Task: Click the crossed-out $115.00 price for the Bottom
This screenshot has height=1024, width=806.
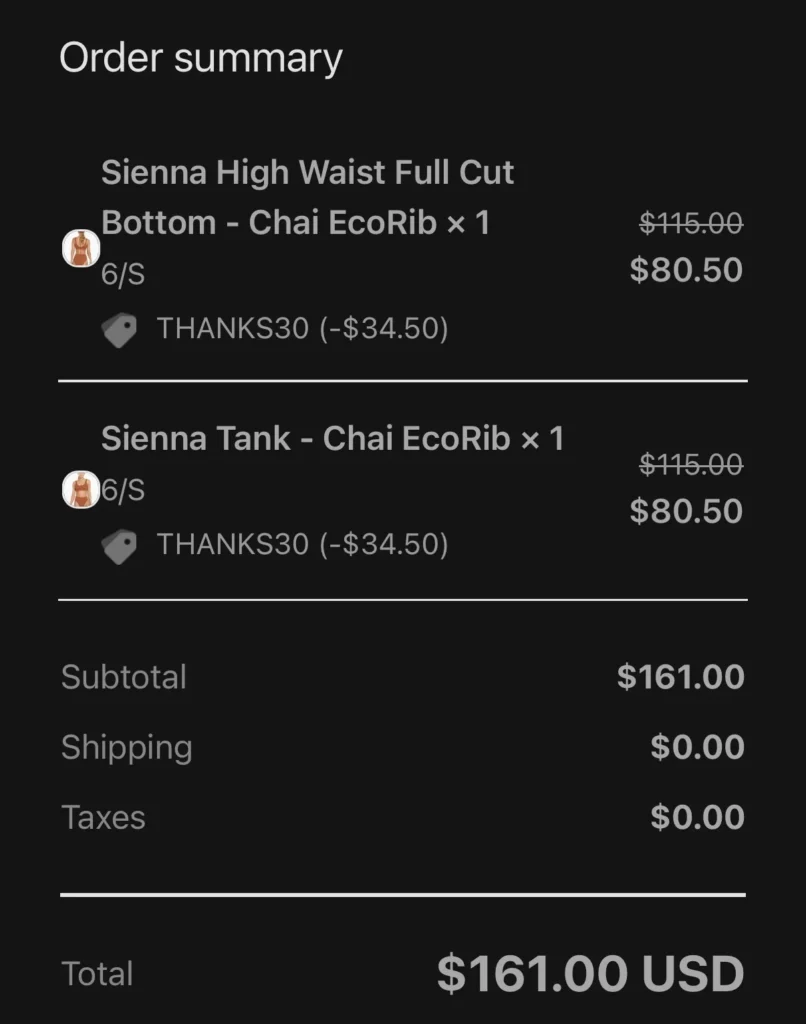Action: (691, 223)
